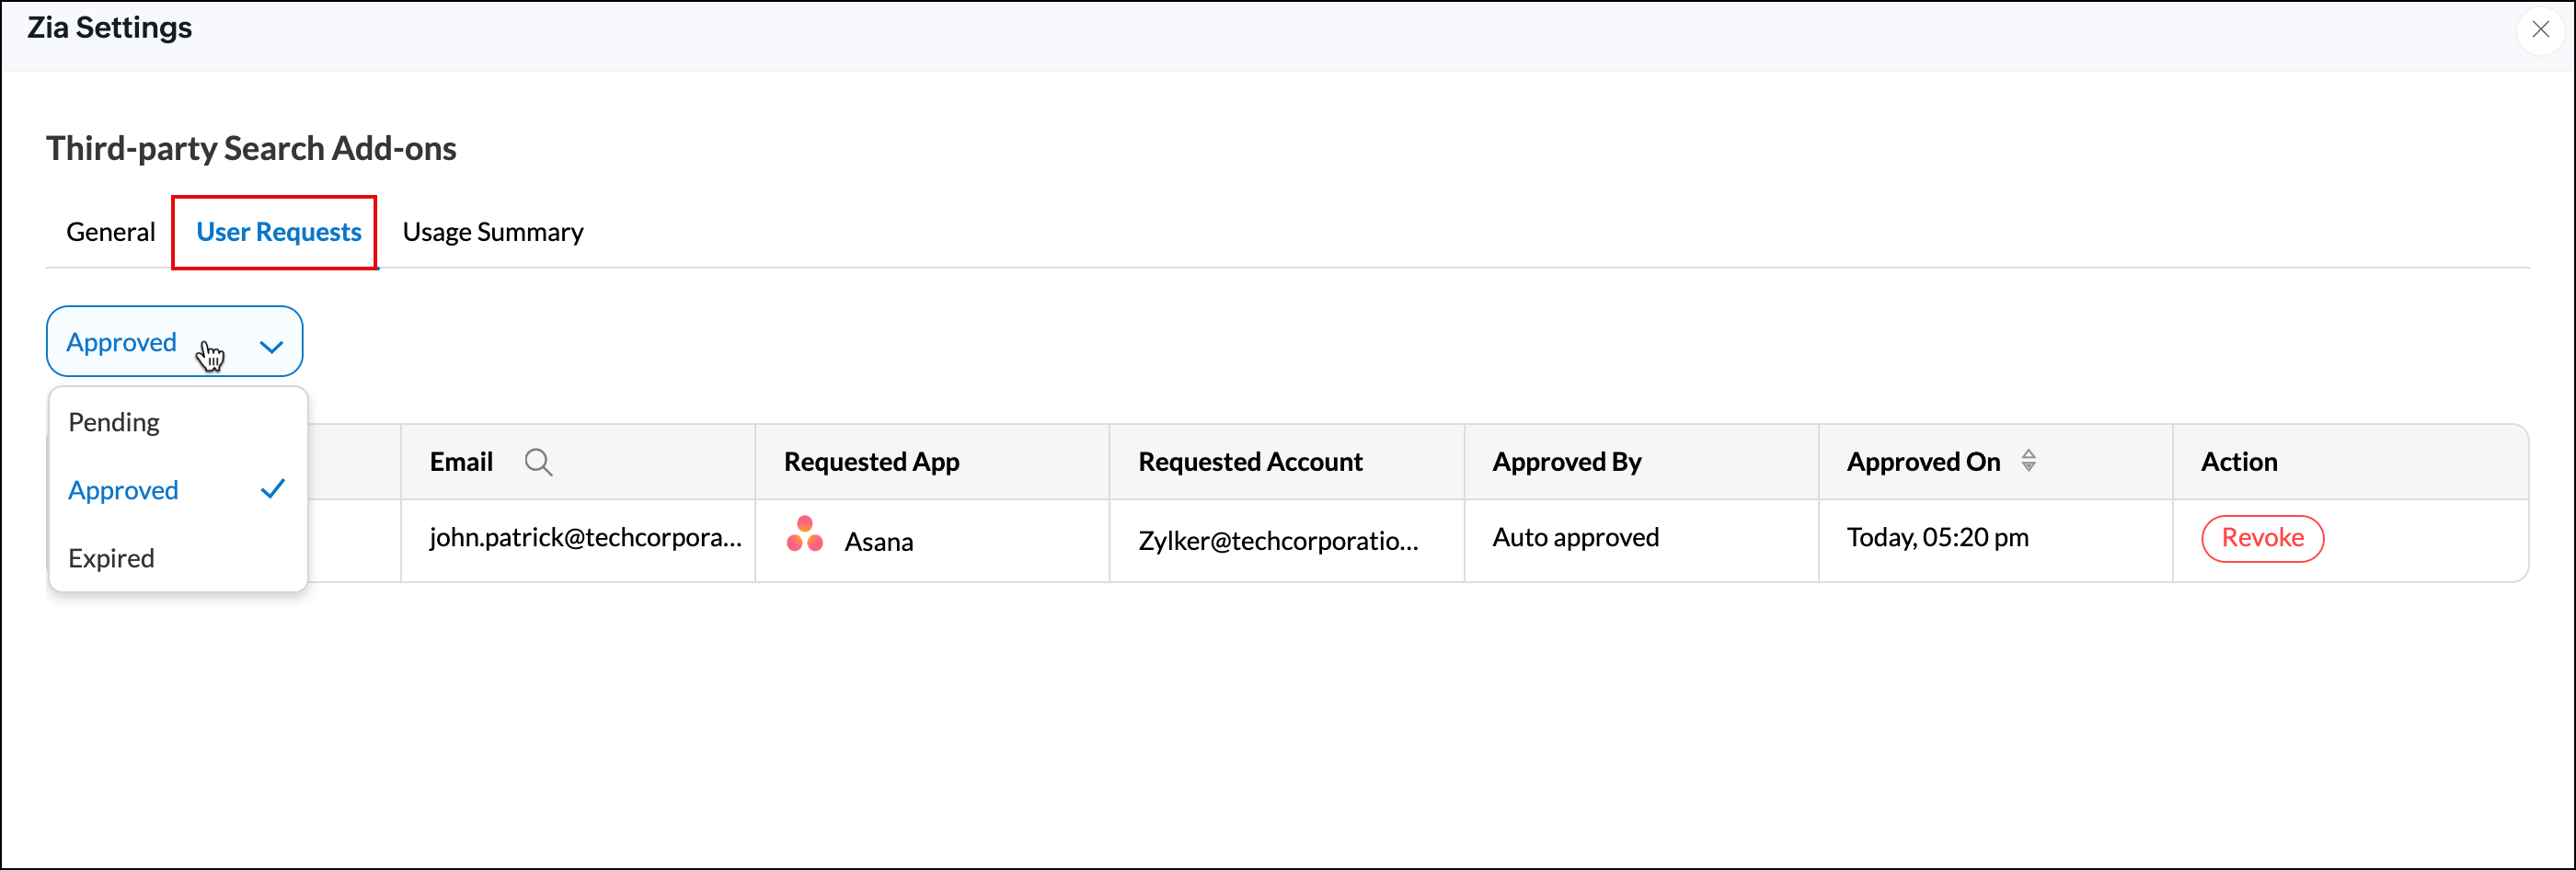The width and height of the screenshot is (2576, 870).
Task: Close the Zia Settings panel
Action: pos(2540,30)
